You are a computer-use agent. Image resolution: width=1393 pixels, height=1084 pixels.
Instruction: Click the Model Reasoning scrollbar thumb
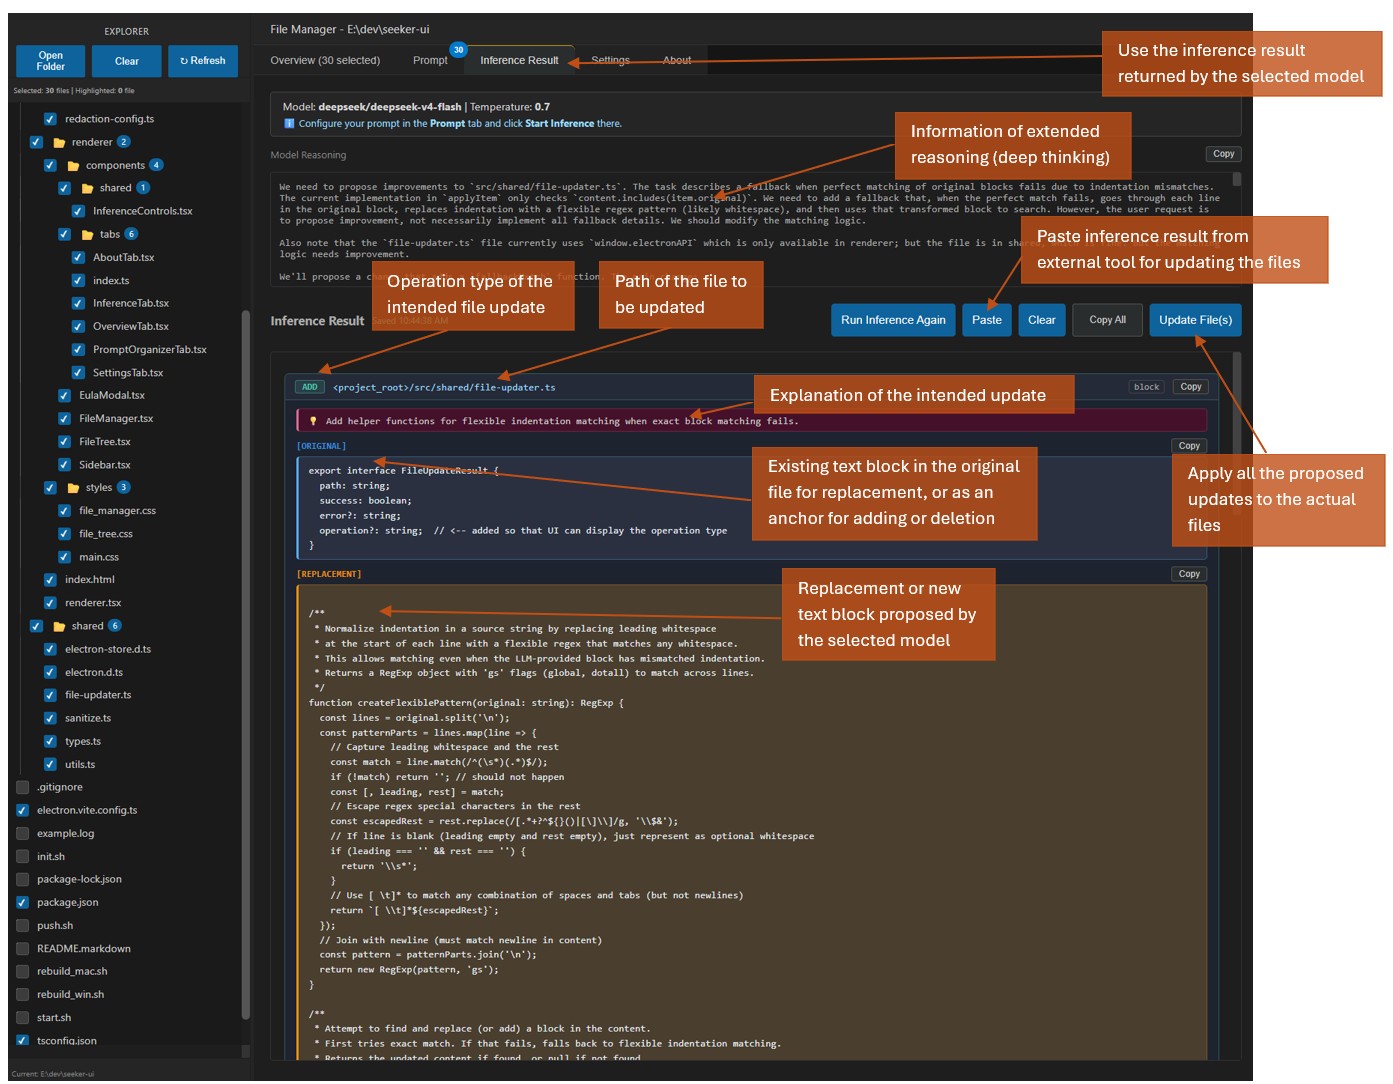pos(1237,180)
